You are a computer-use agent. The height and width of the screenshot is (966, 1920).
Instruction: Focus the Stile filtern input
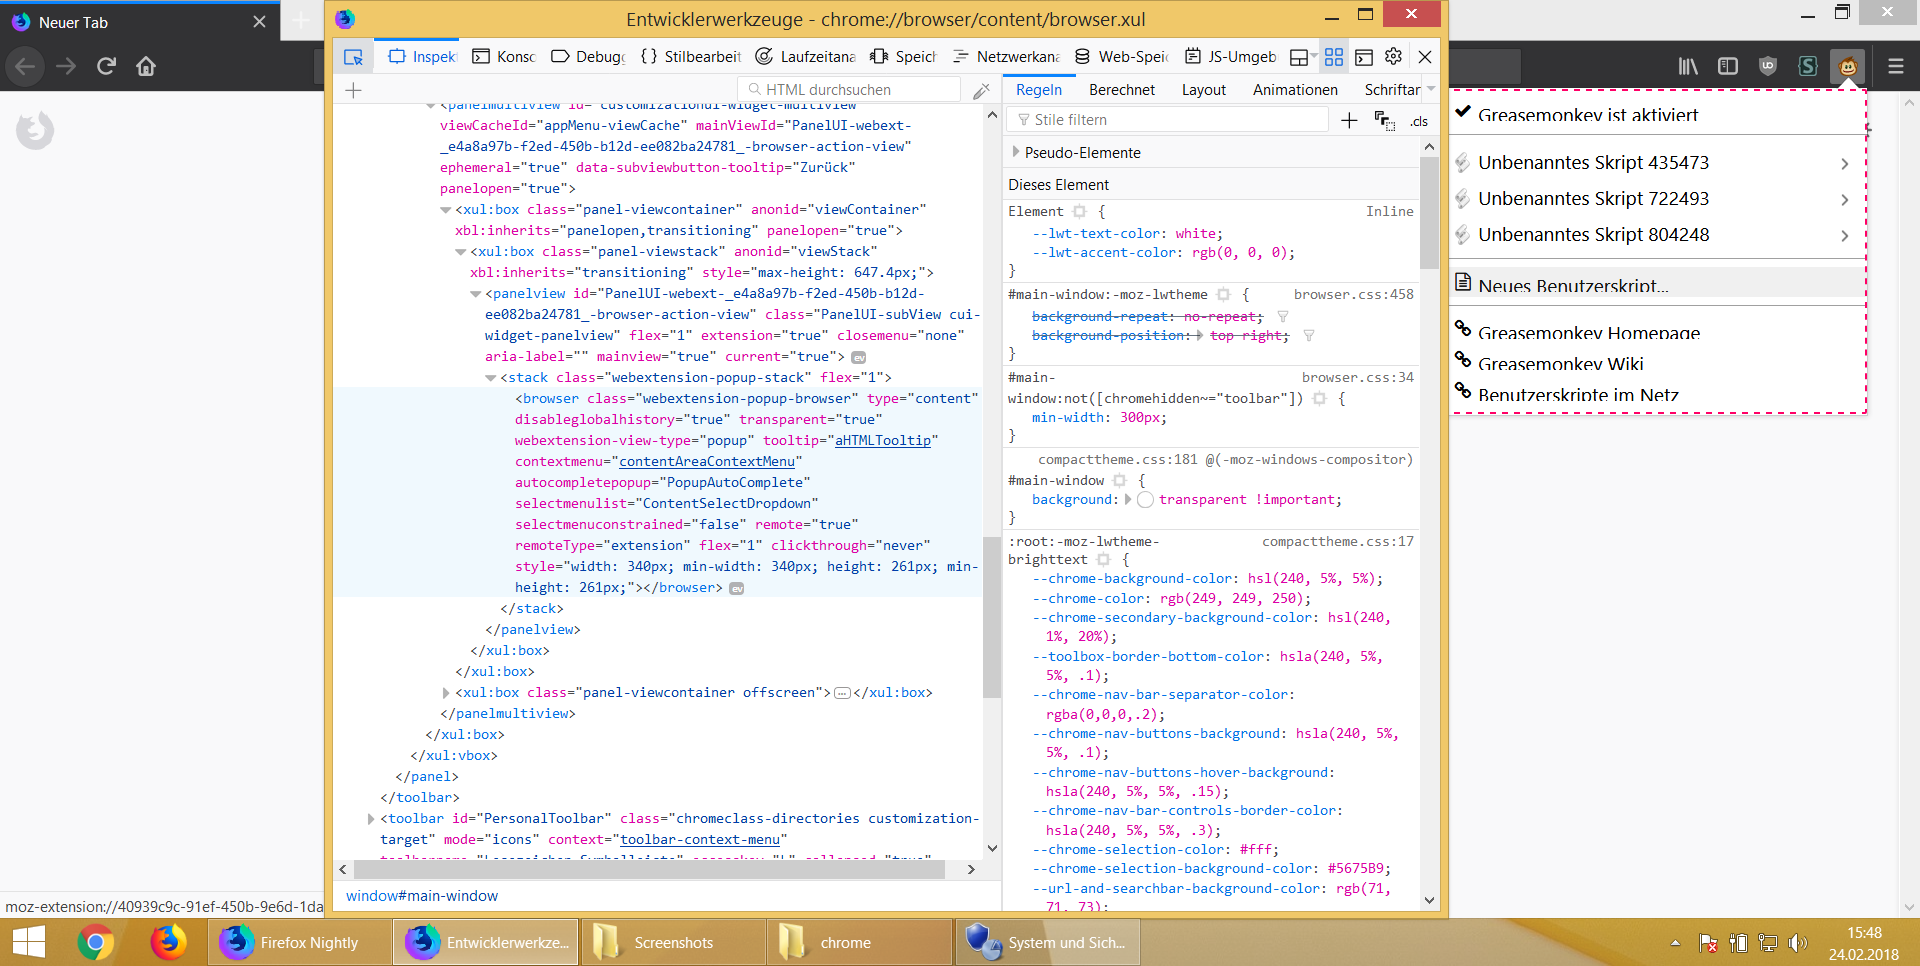pos(1168,120)
